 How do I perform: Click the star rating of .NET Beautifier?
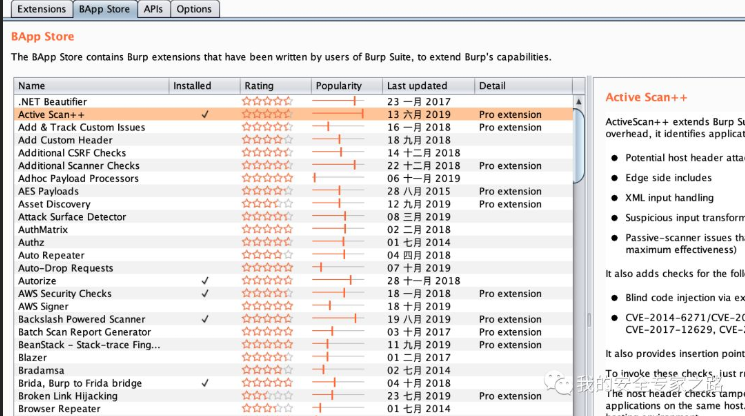267,101
